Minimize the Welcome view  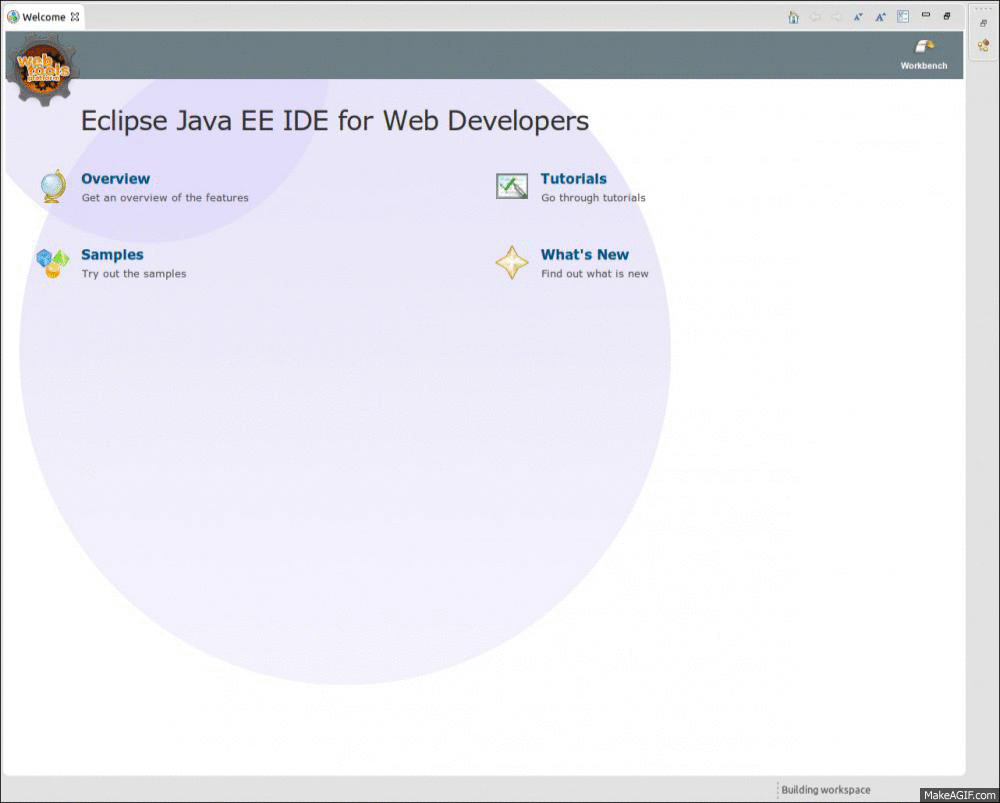(x=926, y=15)
